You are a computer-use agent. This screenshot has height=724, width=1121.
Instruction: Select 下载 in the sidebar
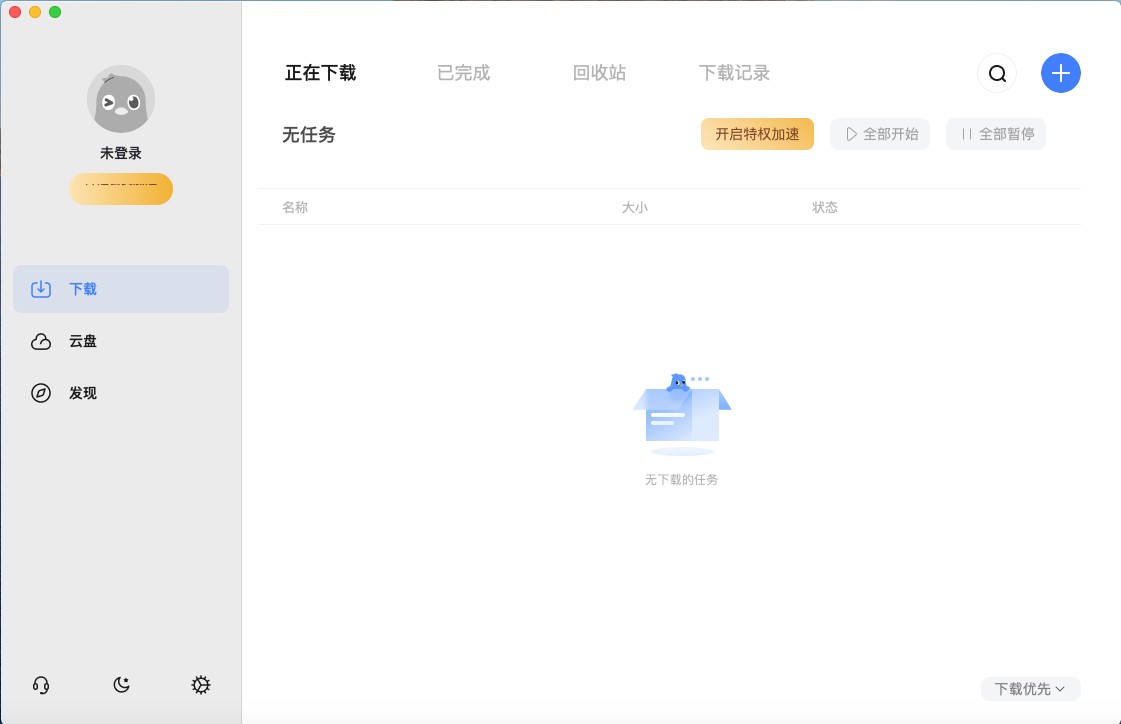click(x=121, y=289)
